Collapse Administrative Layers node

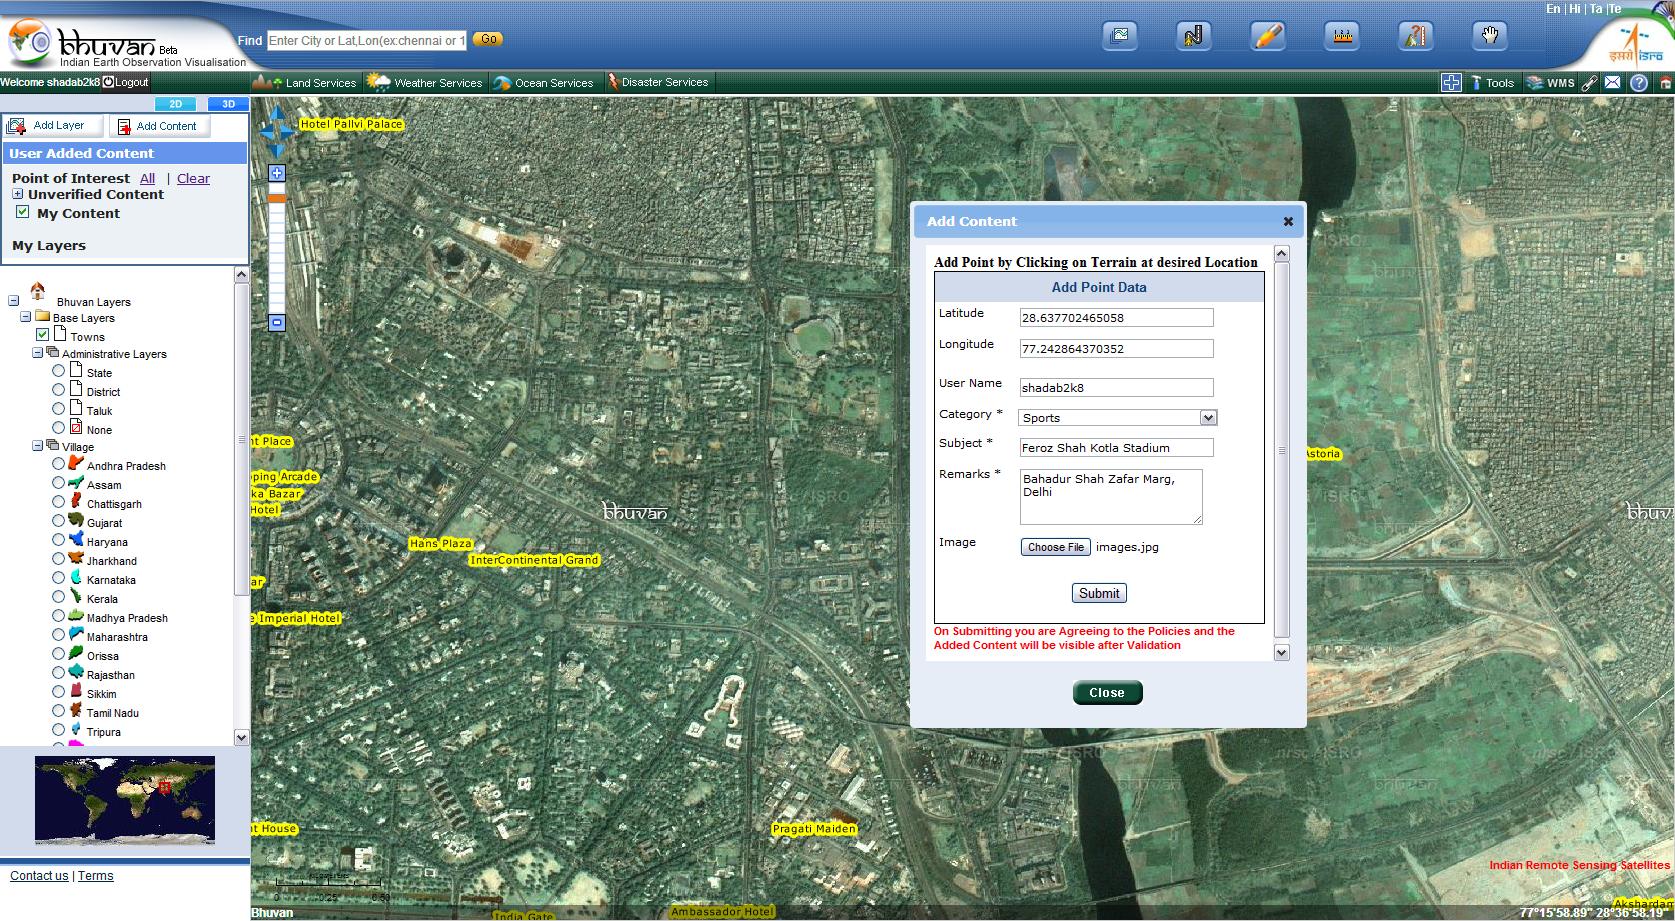(37, 353)
